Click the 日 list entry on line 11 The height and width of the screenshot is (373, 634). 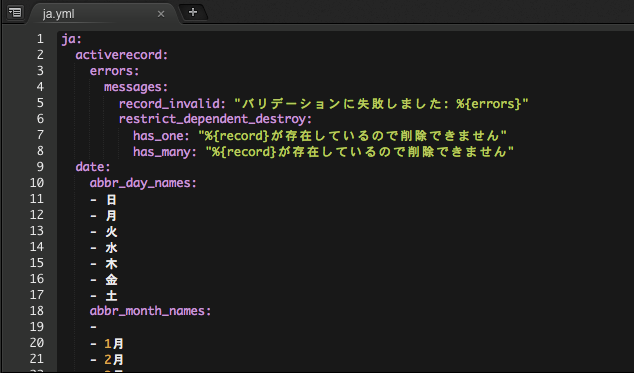(x=111, y=200)
